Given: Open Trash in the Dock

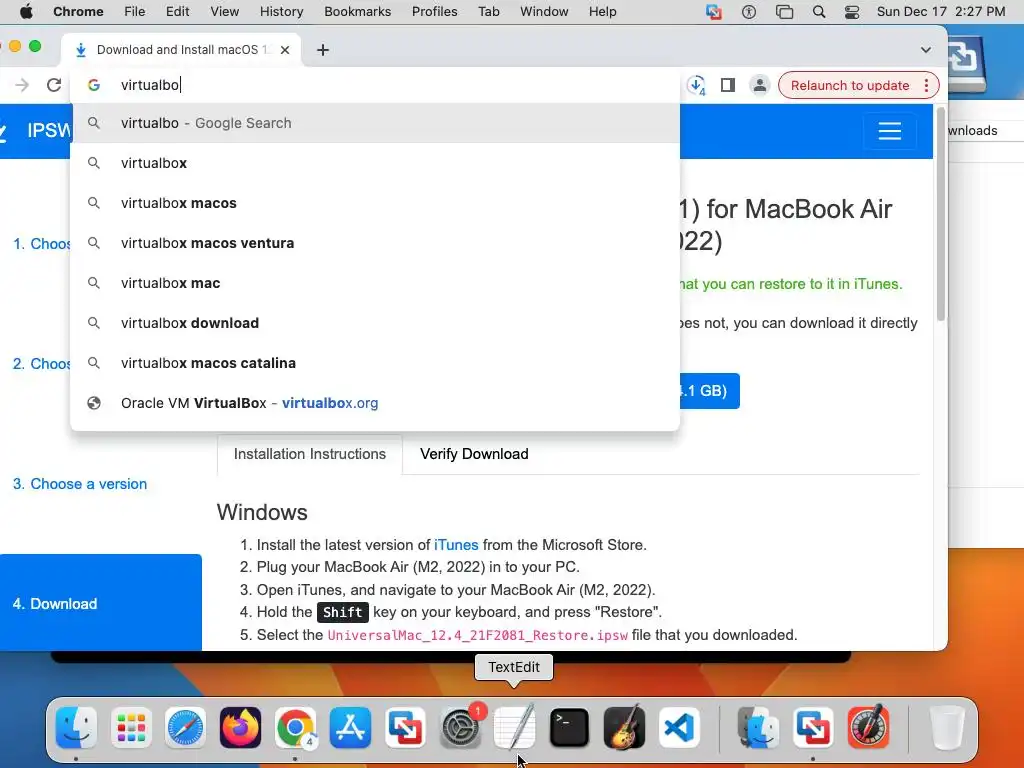Looking at the screenshot, I should tap(947, 728).
